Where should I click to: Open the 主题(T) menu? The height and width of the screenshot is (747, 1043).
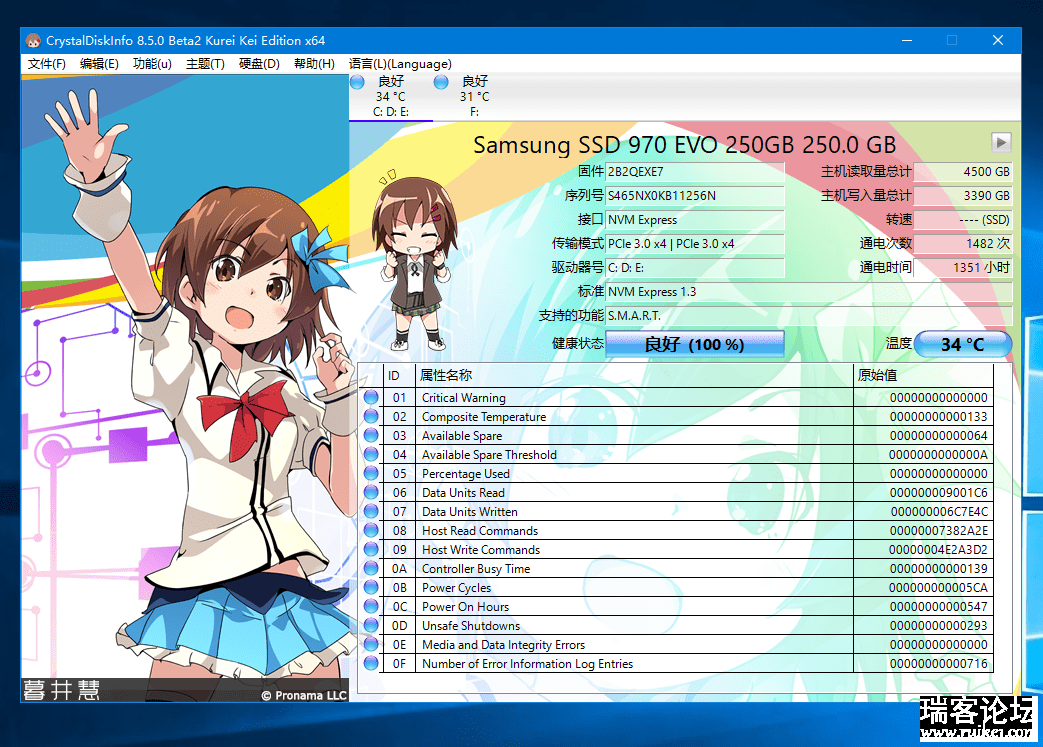(x=205, y=64)
